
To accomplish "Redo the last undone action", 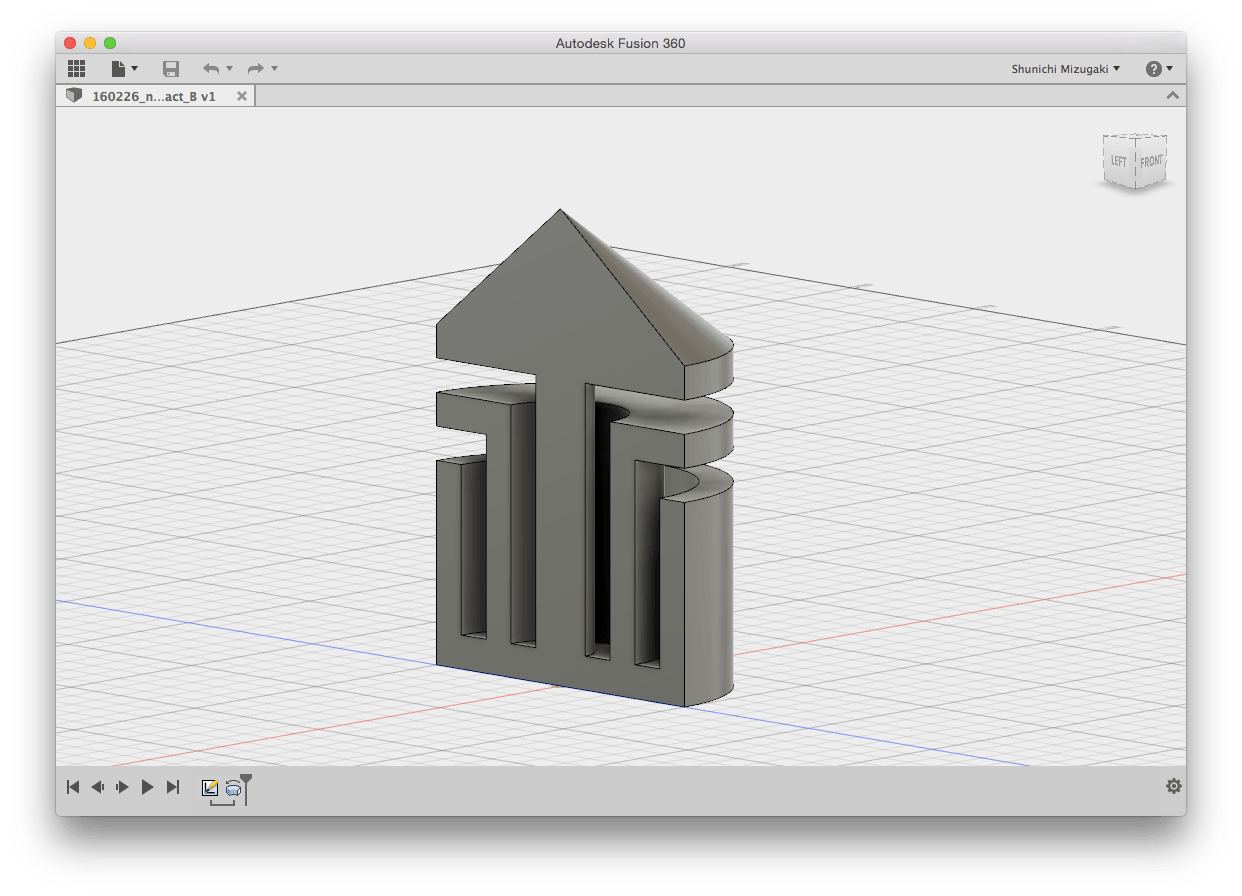I will 255,68.
